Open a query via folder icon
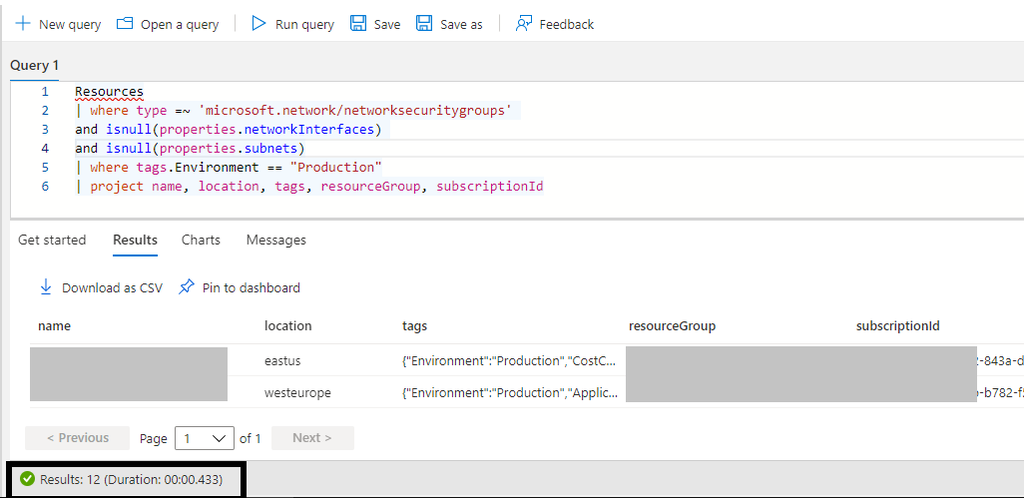Image resolution: width=1024 pixels, height=498 pixels. (125, 24)
